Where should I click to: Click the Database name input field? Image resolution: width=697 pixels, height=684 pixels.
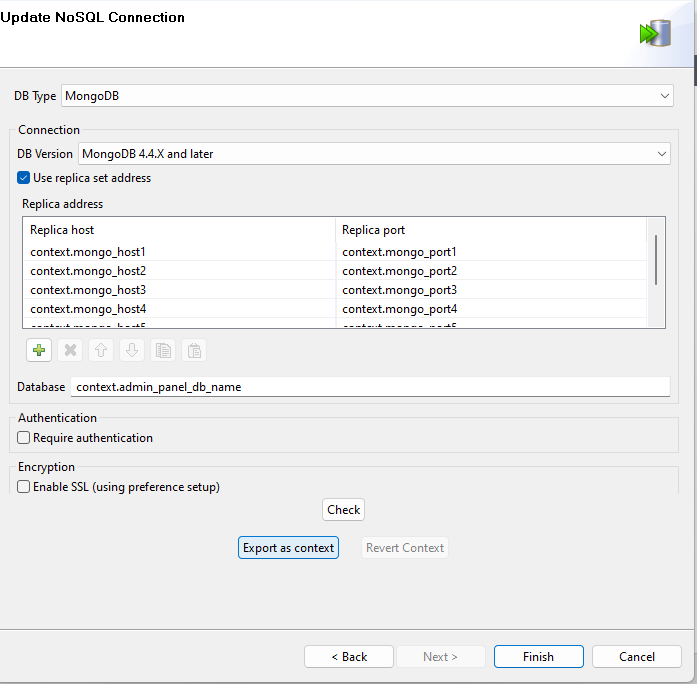[370, 387]
